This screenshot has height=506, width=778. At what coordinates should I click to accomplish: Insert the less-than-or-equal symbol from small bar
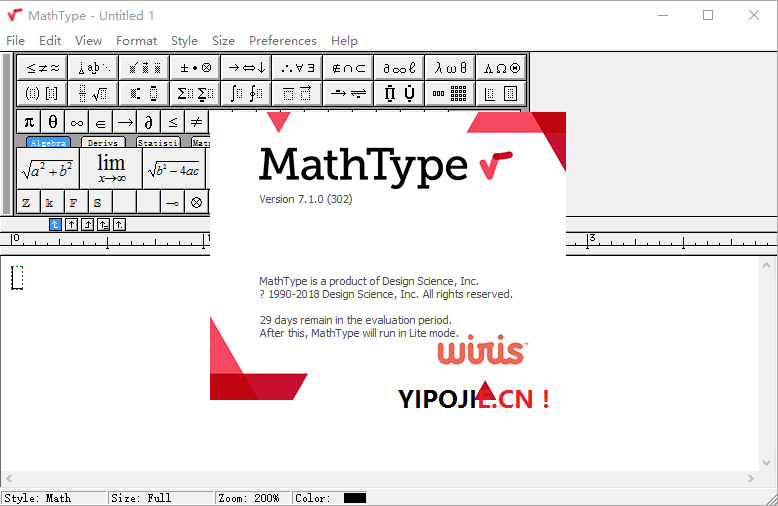172,122
